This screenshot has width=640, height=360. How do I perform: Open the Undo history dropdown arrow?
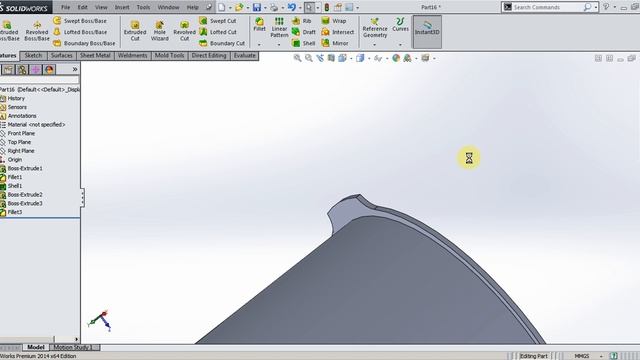coord(300,8)
